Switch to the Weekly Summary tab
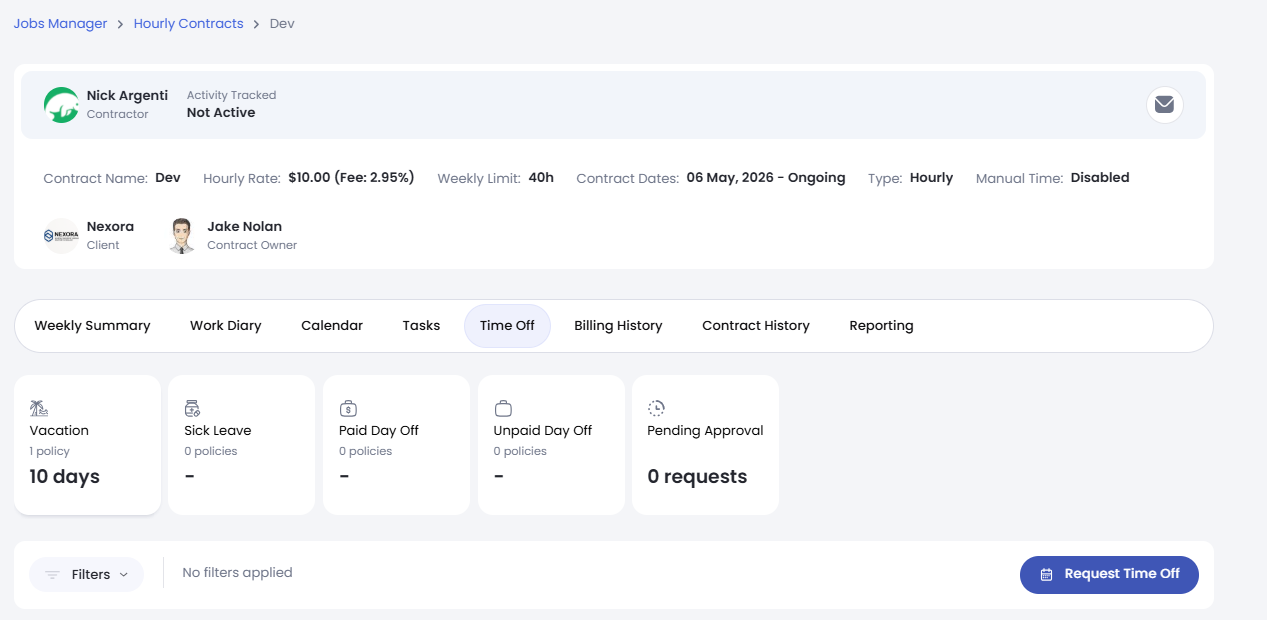This screenshot has width=1267, height=620. pyautogui.click(x=92, y=326)
